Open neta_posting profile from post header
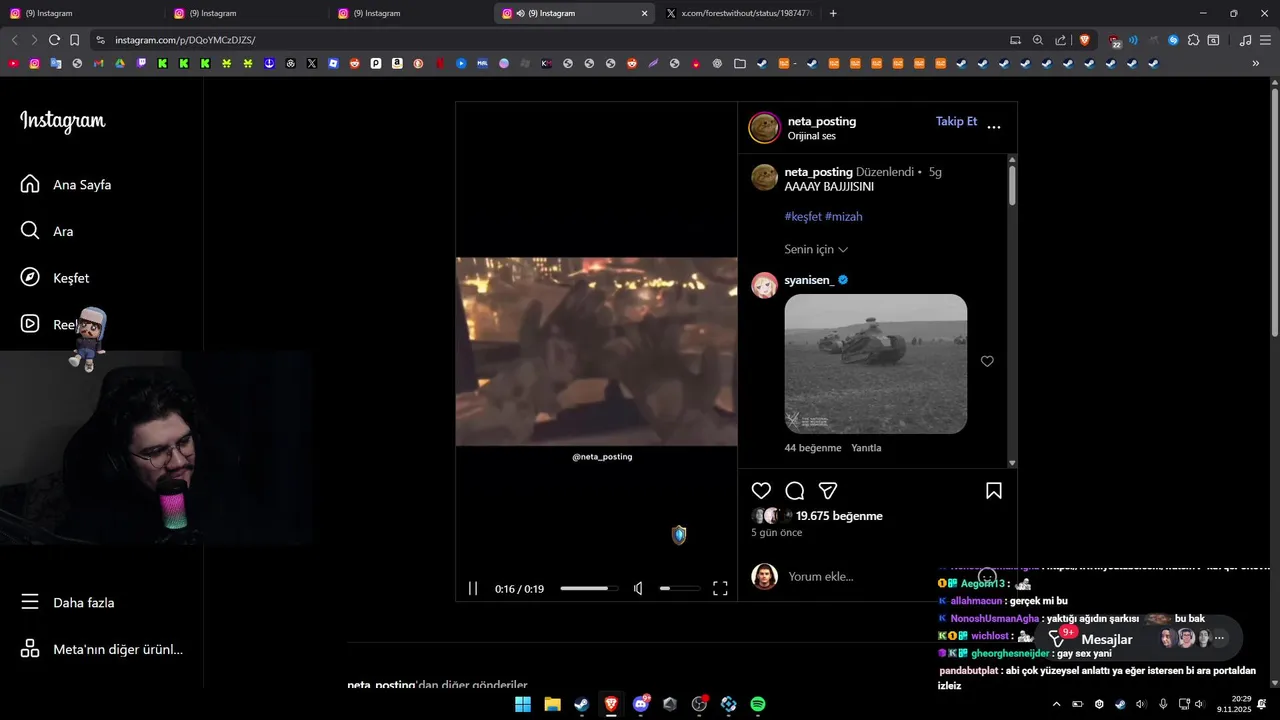This screenshot has height=720, width=1280. pos(822,121)
